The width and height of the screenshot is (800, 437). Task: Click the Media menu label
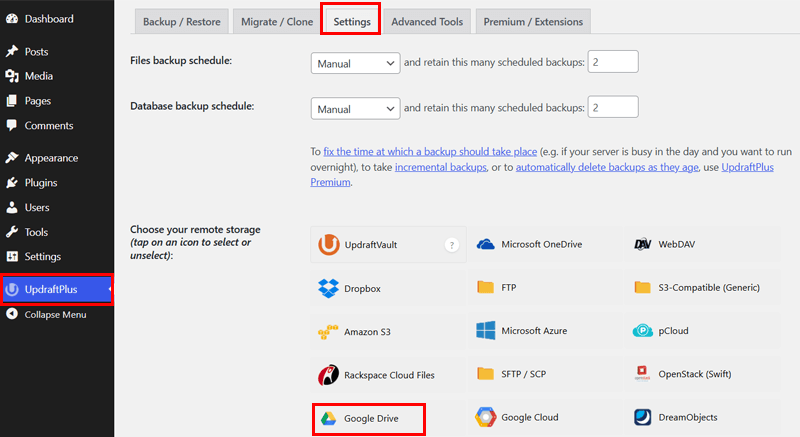(39, 76)
